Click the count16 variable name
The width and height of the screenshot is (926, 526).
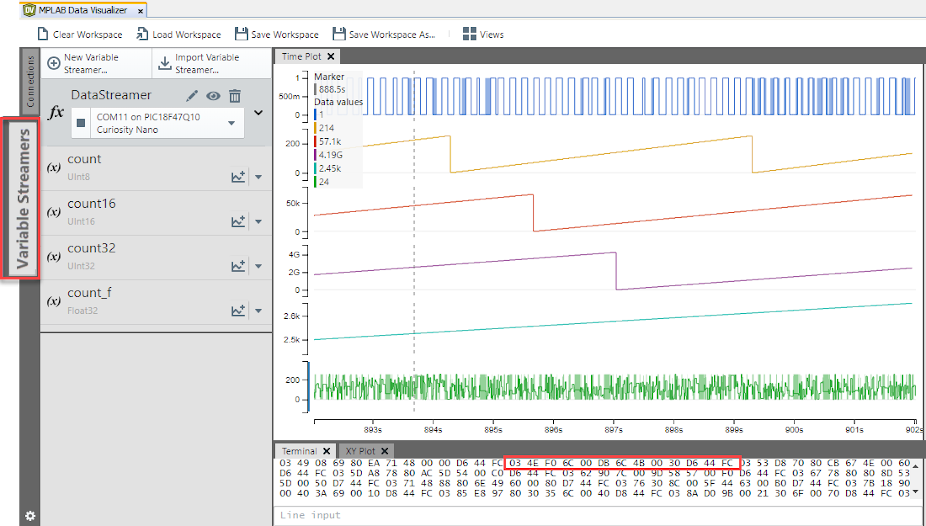point(92,204)
